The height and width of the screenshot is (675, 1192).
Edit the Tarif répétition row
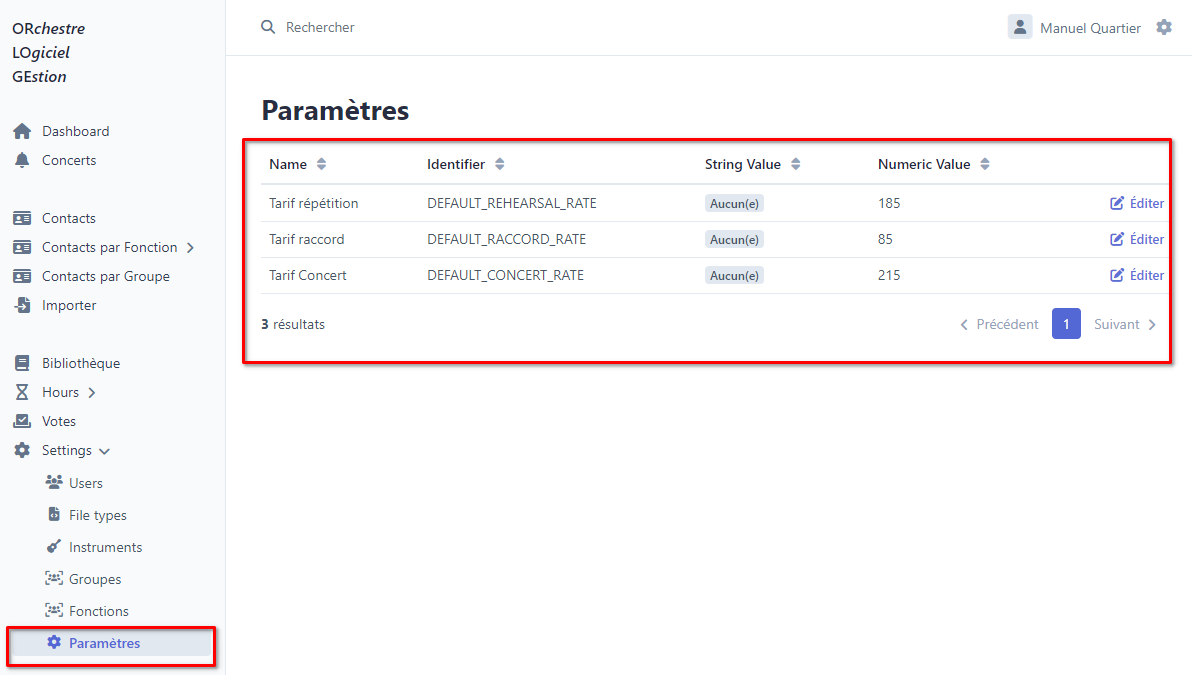click(x=1137, y=203)
